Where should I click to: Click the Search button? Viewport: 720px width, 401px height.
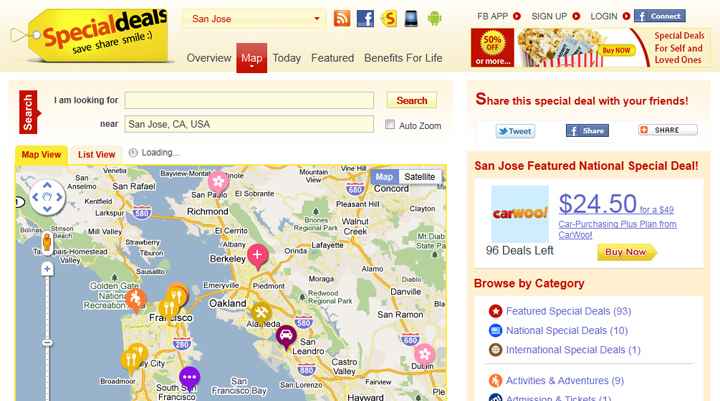point(411,100)
